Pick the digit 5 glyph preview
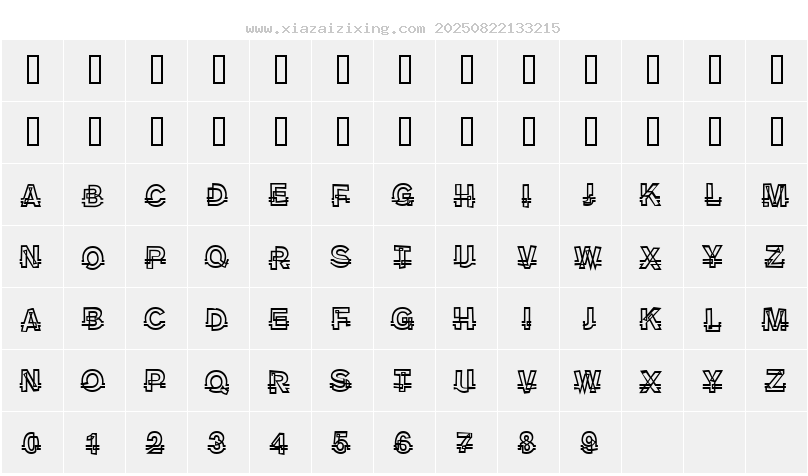This screenshot has height=476, width=808. pos(342,443)
